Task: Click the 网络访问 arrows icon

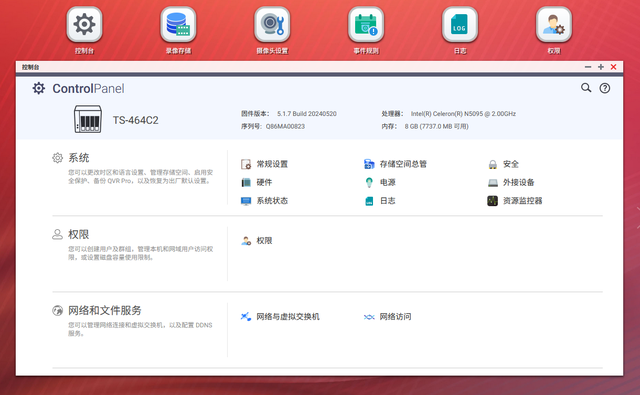Action: (x=369, y=317)
